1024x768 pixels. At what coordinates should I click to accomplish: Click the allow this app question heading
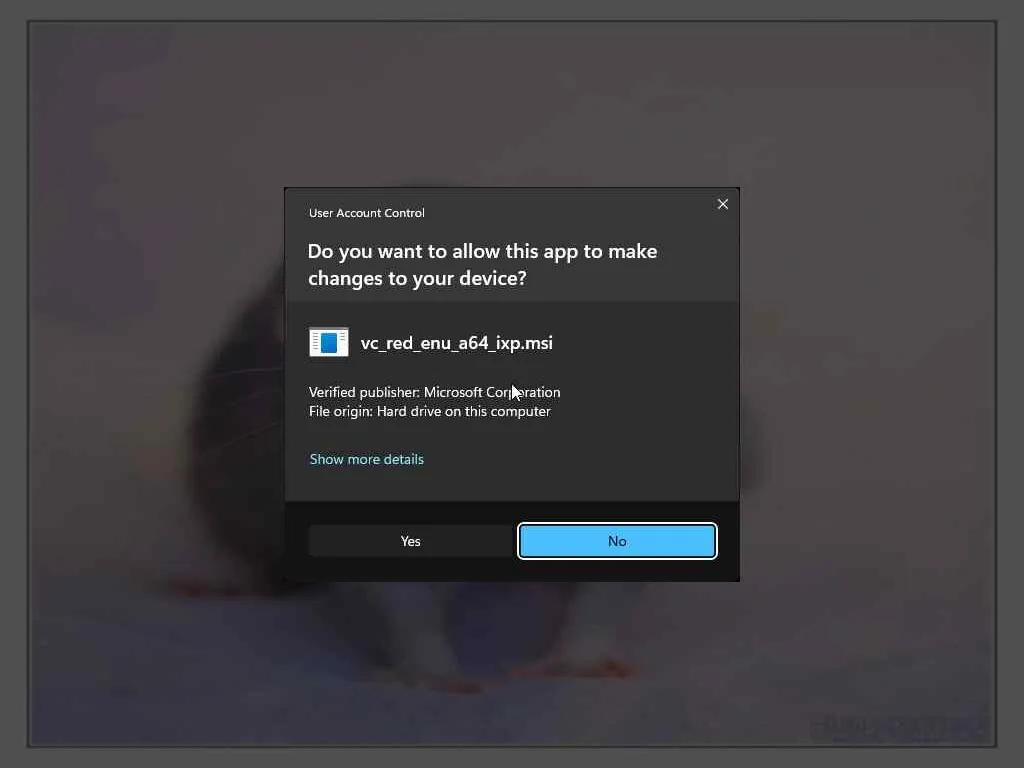[x=482, y=264]
